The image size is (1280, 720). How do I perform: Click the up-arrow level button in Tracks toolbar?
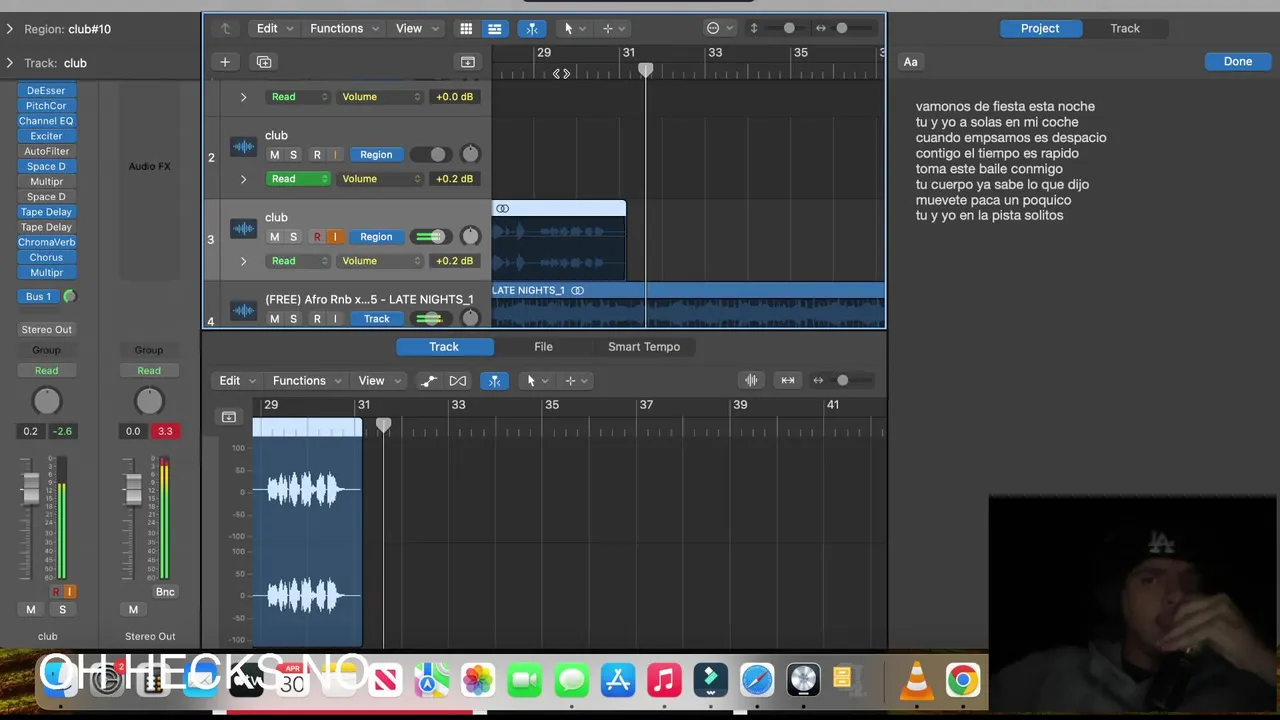point(225,28)
